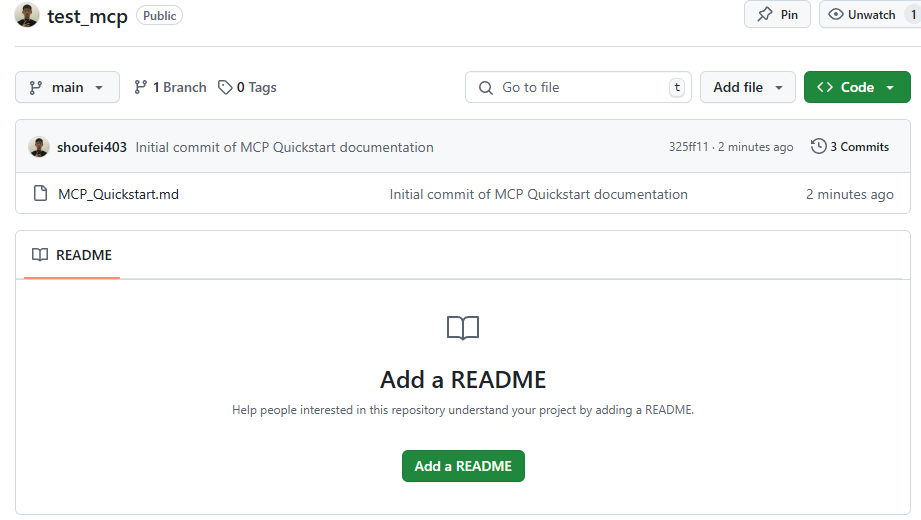Screen dimensions: 921x520
Task: Click the pushpin icon in Pin button
Action: pyautogui.click(x=765, y=15)
